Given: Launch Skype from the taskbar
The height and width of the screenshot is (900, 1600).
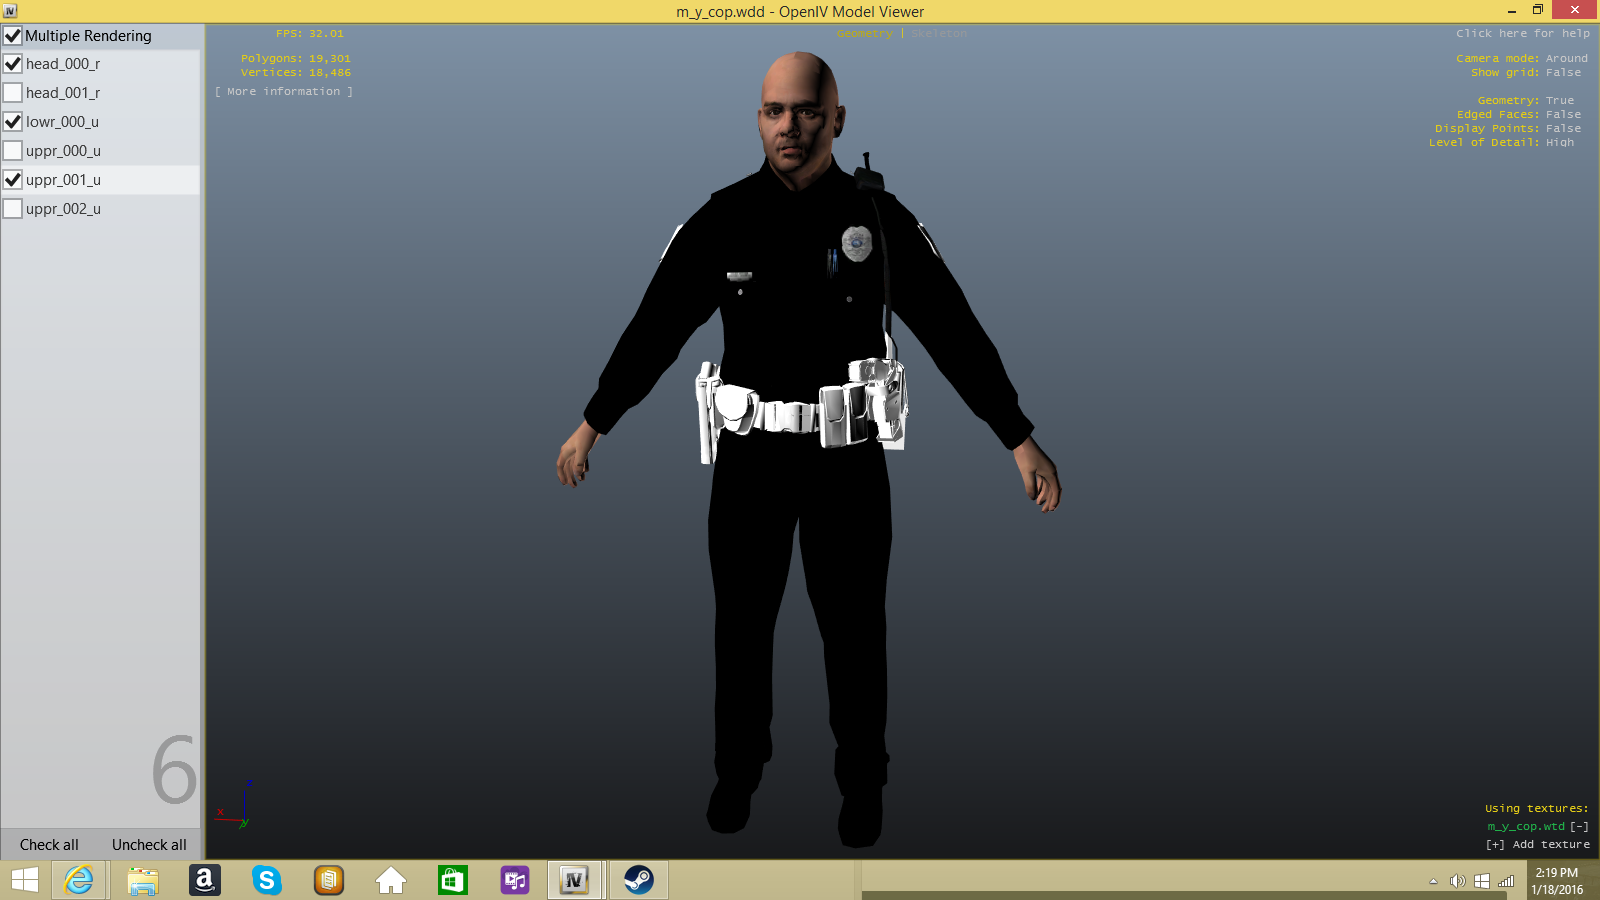Looking at the screenshot, I should point(266,880).
